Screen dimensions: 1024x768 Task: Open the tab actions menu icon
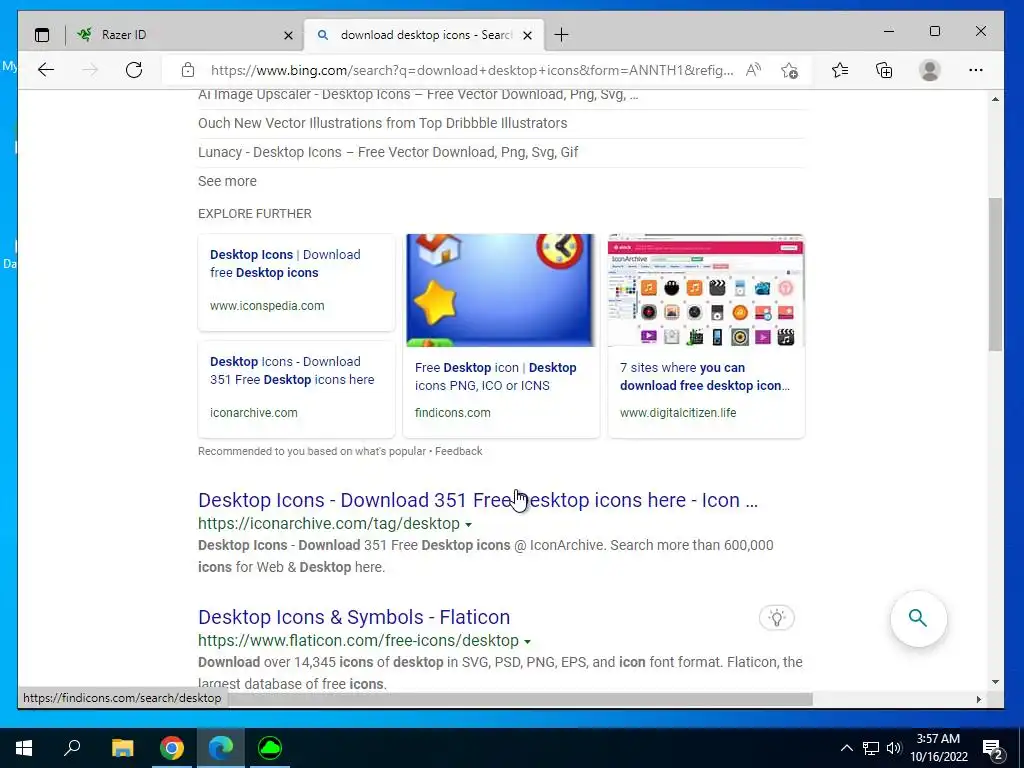pos(42,35)
